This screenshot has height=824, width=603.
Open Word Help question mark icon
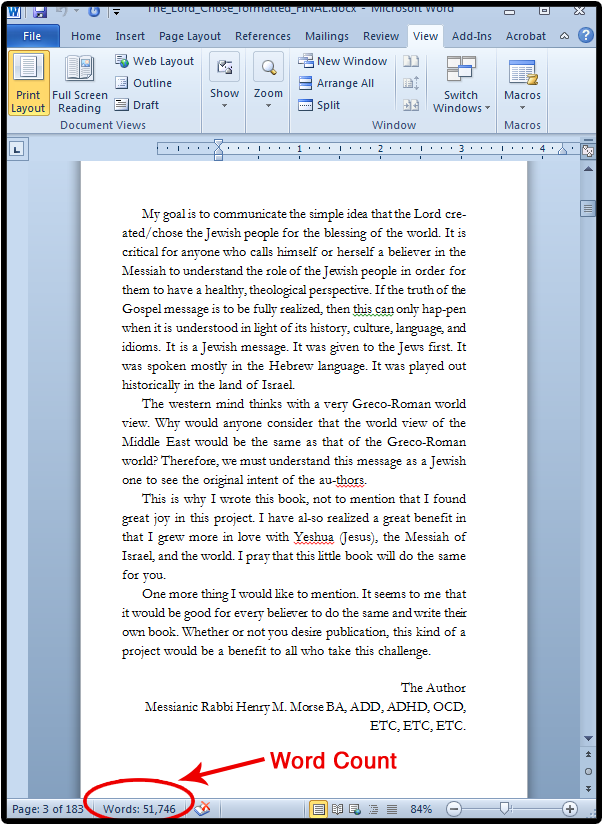tap(586, 36)
